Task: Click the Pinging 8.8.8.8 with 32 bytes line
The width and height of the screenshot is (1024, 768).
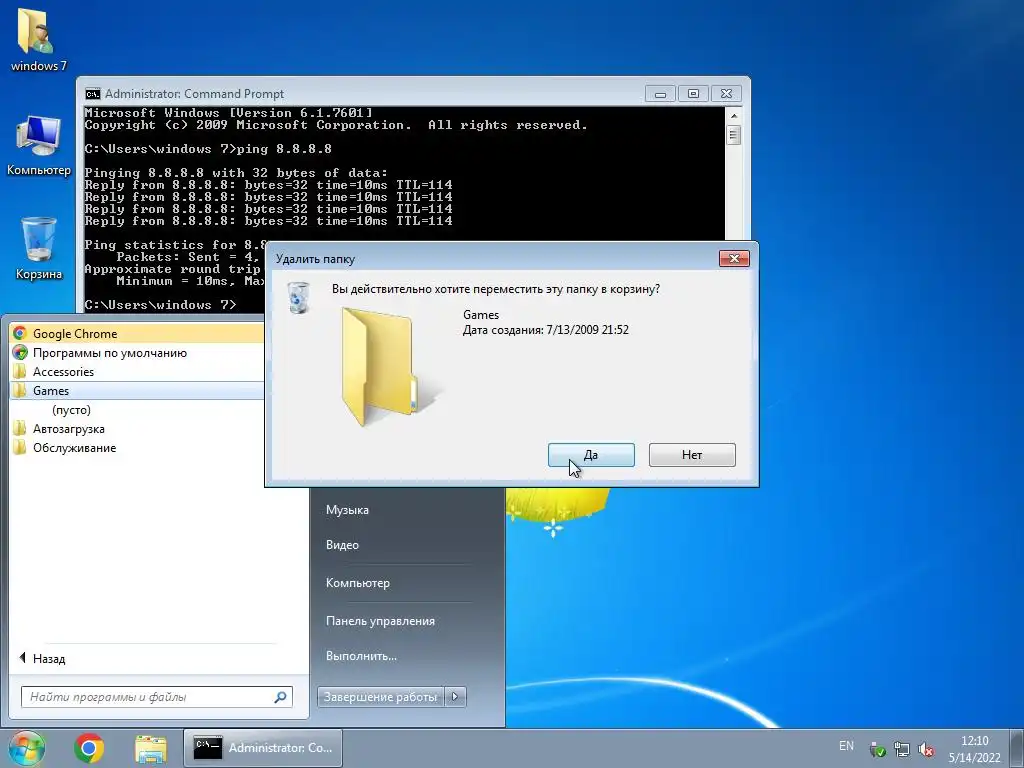Action: pos(236,173)
